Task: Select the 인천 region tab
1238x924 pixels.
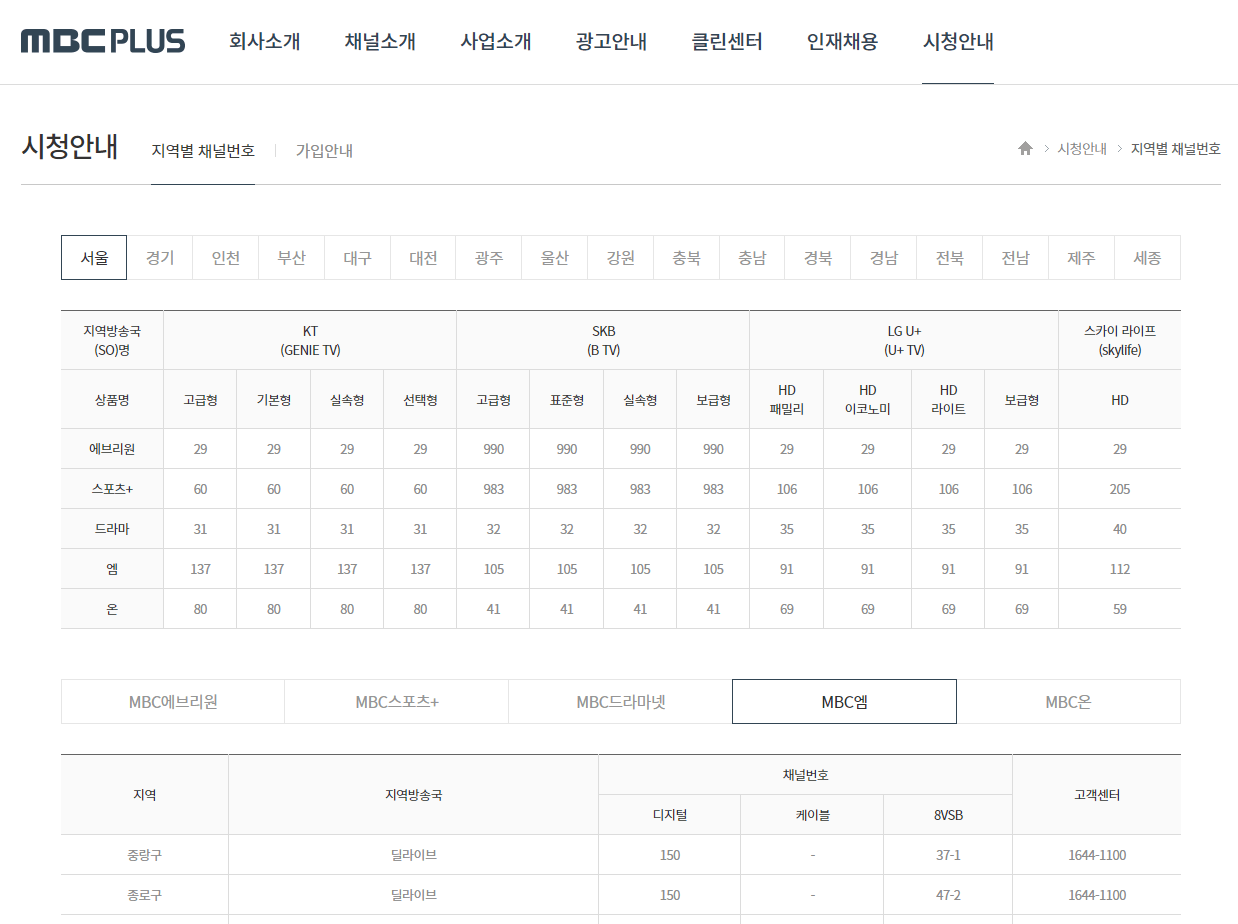Action: 226,257
